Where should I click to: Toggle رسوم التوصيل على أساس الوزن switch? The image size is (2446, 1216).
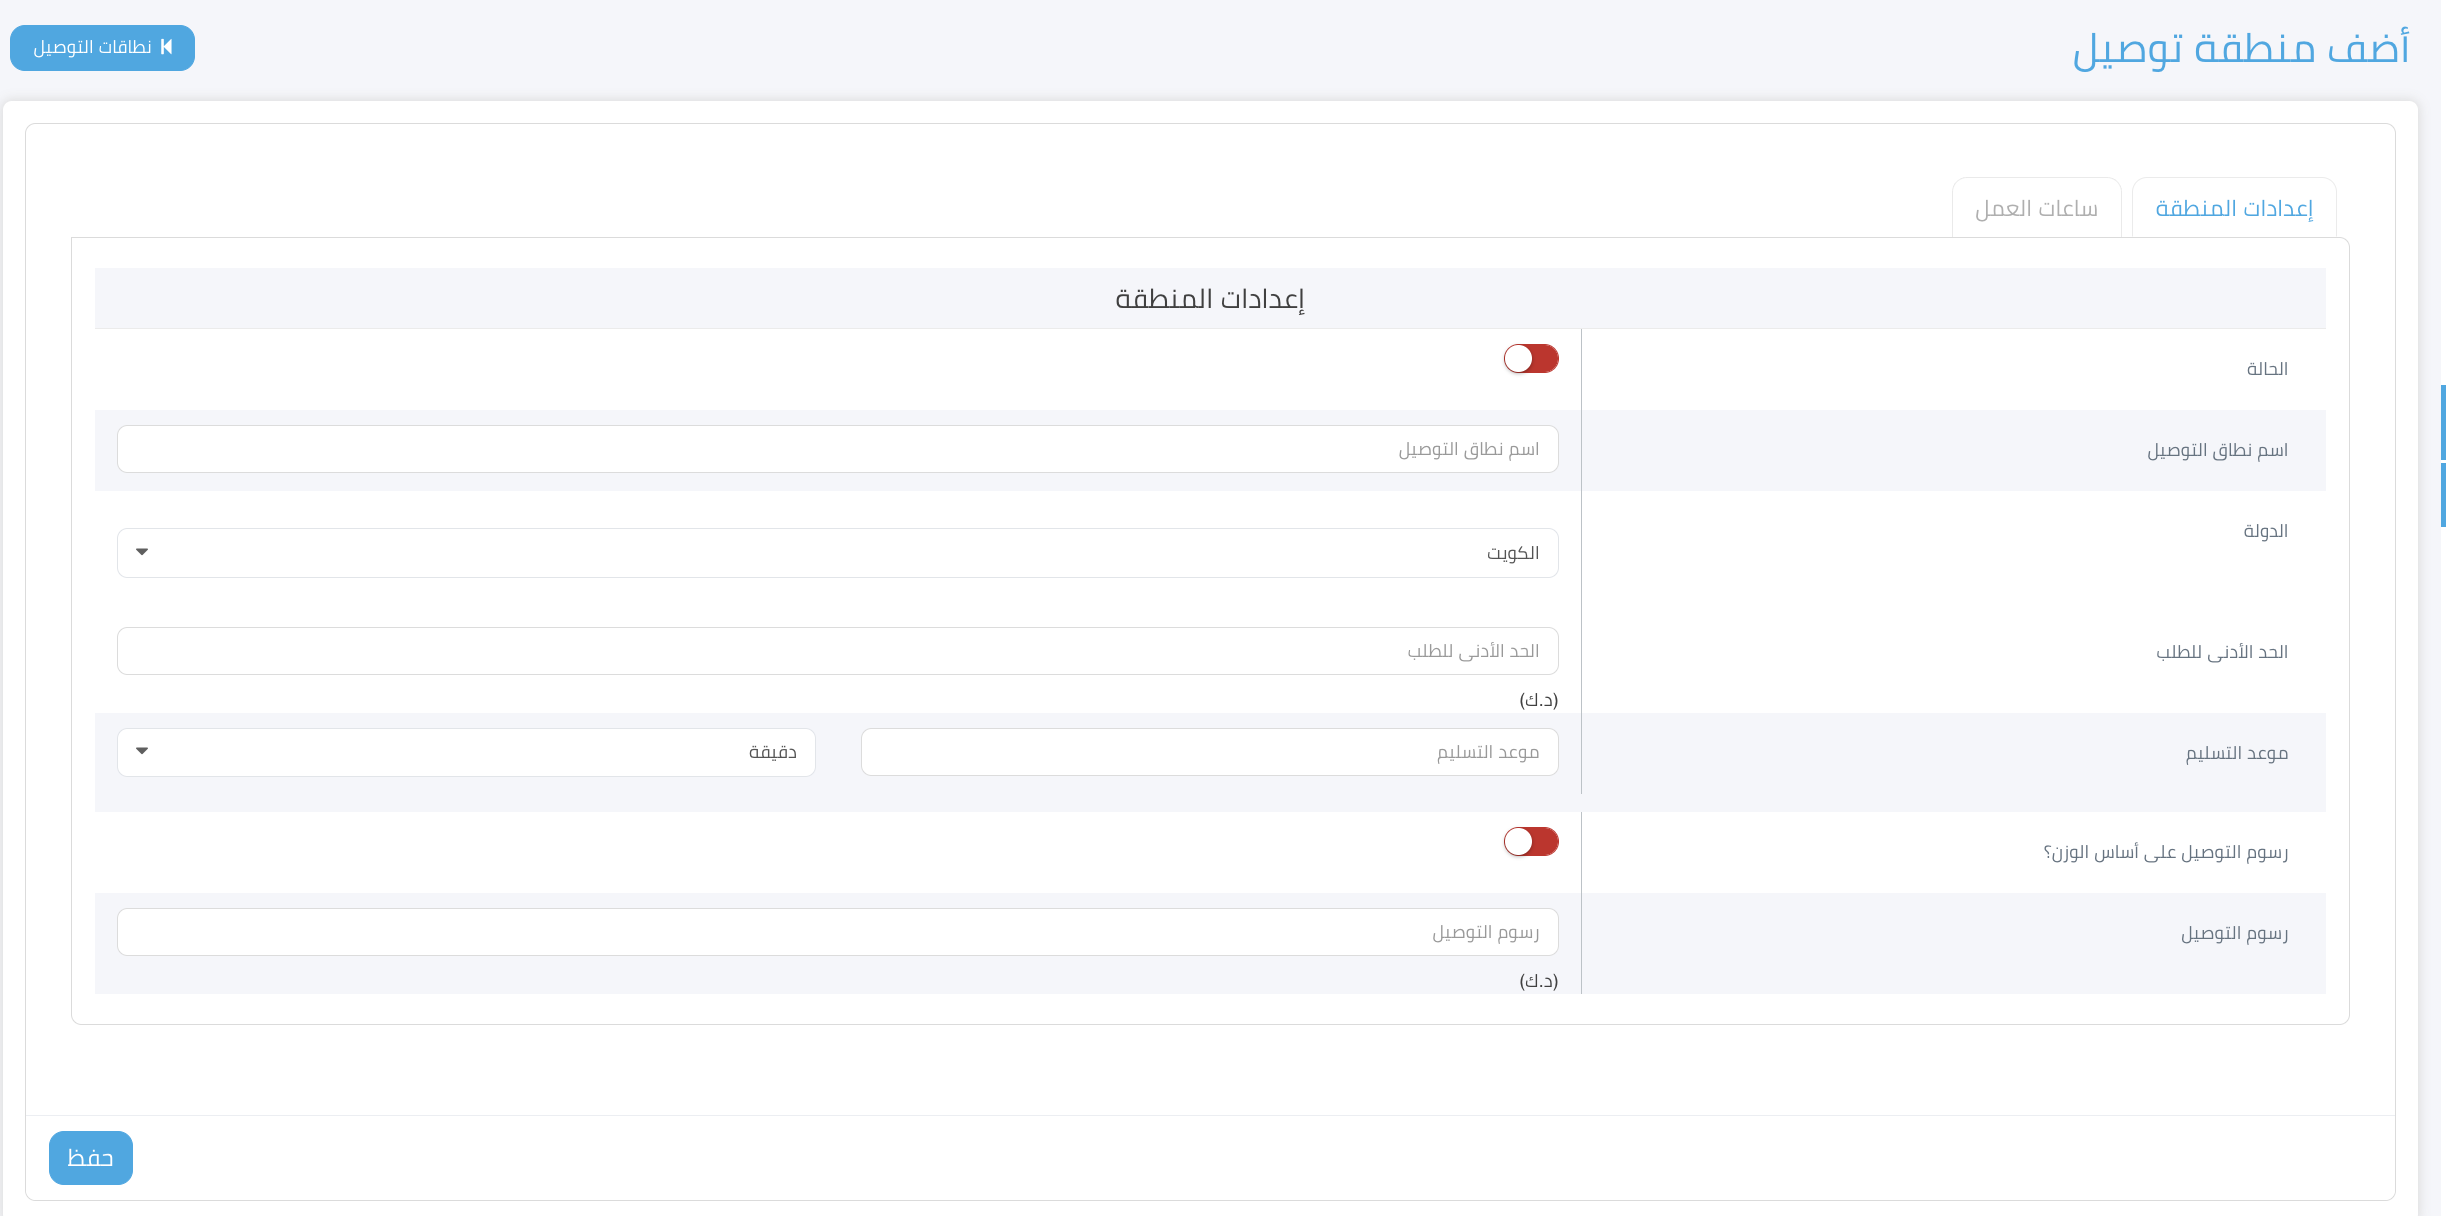click(1530, 842)
